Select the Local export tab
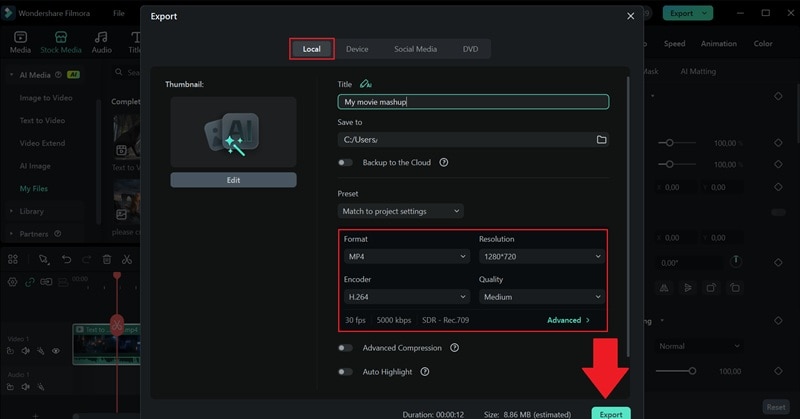 click(311, 49)
